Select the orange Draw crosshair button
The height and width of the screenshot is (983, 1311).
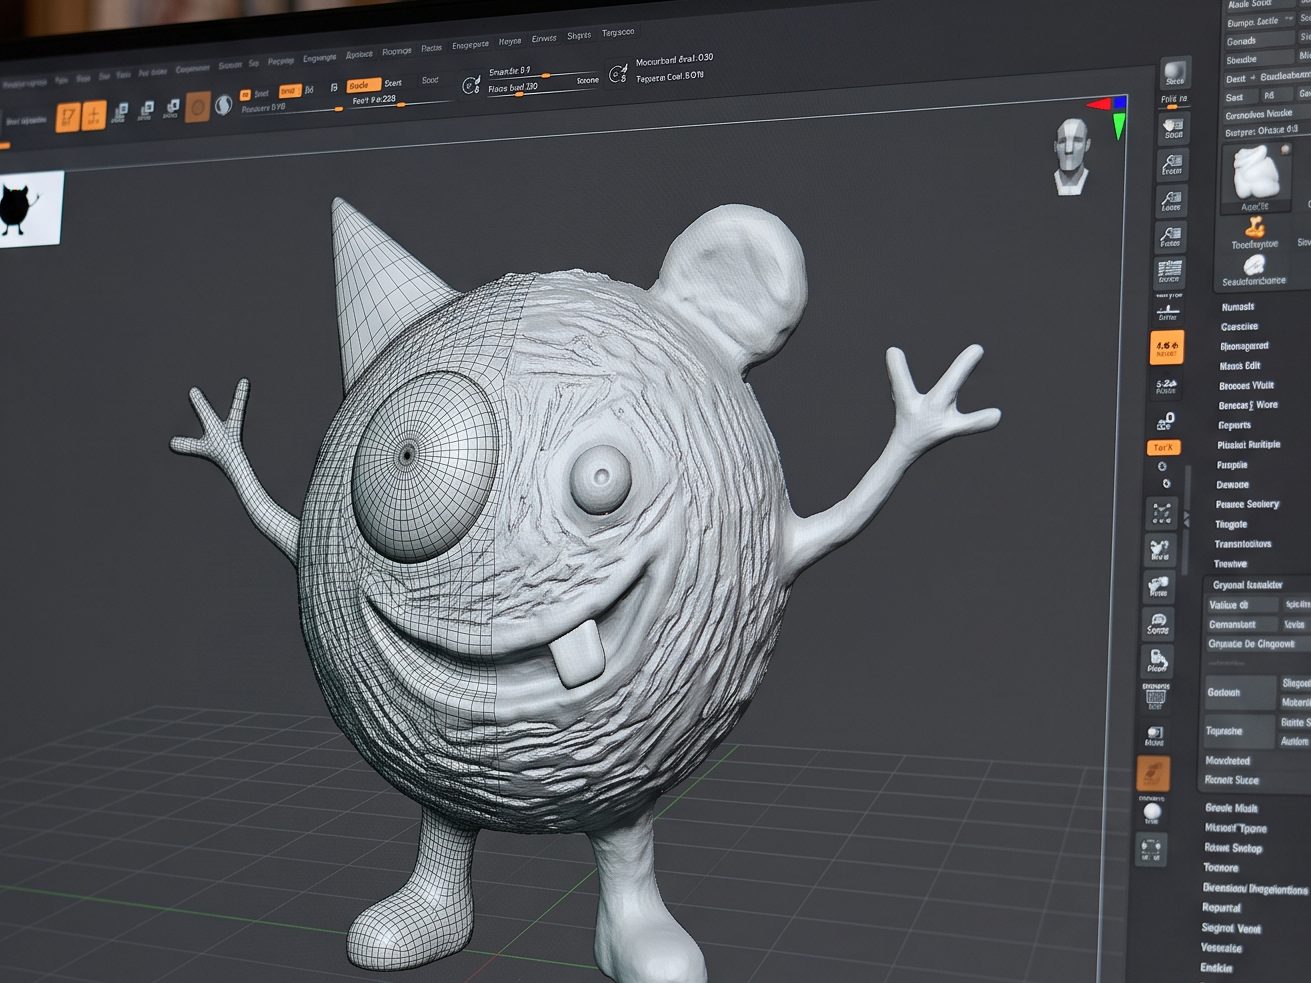tap(94, 116)
